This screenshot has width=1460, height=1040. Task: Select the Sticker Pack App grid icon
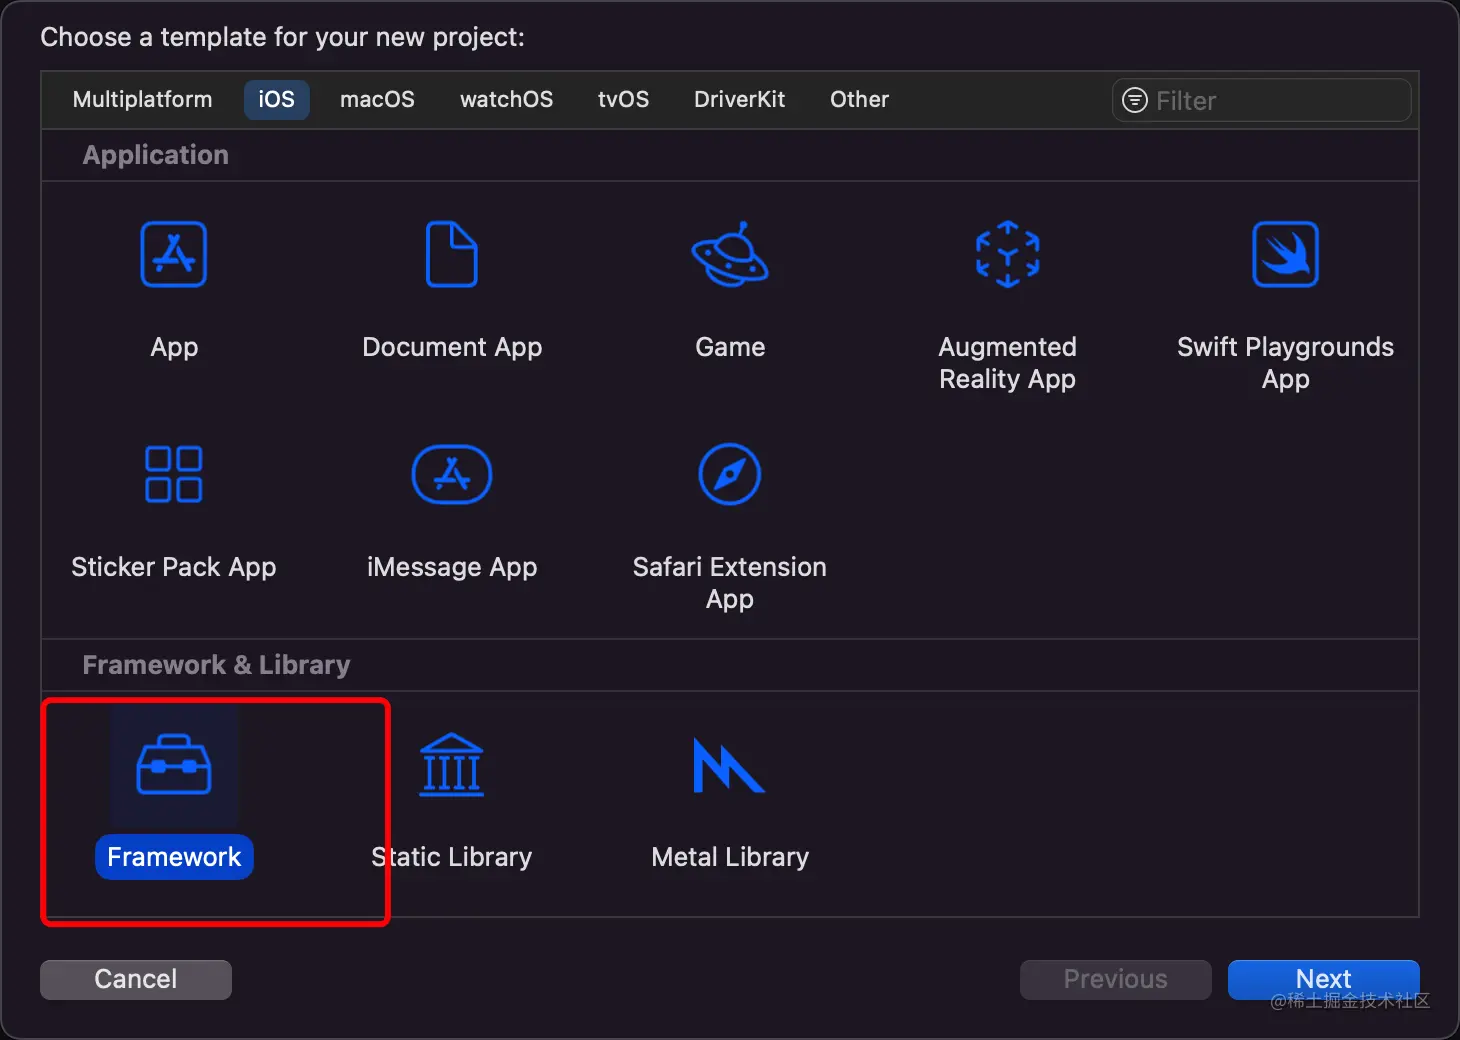coord(174,474)
